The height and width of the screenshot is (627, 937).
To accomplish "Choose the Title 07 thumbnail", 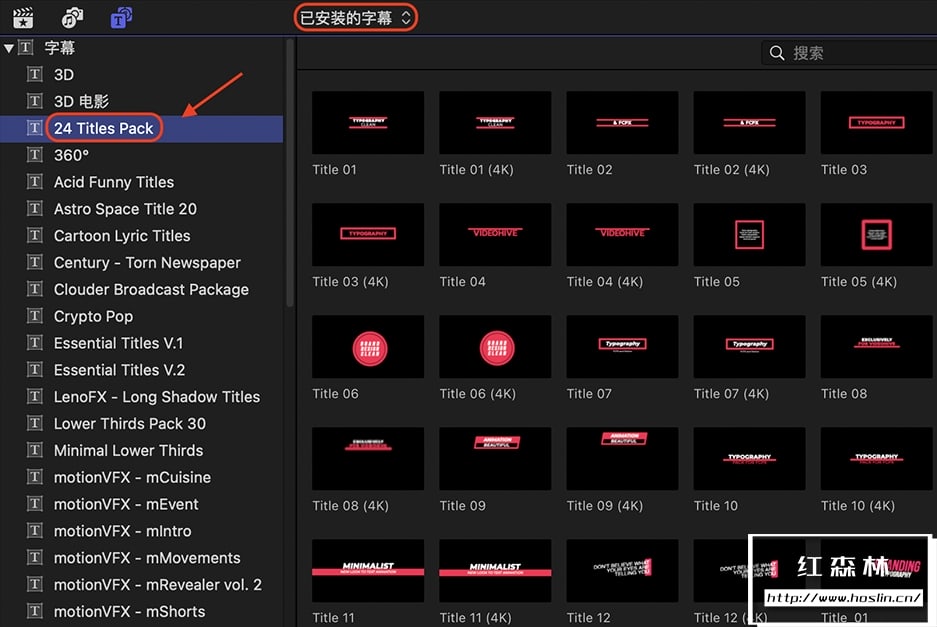I will click(622, 347).
